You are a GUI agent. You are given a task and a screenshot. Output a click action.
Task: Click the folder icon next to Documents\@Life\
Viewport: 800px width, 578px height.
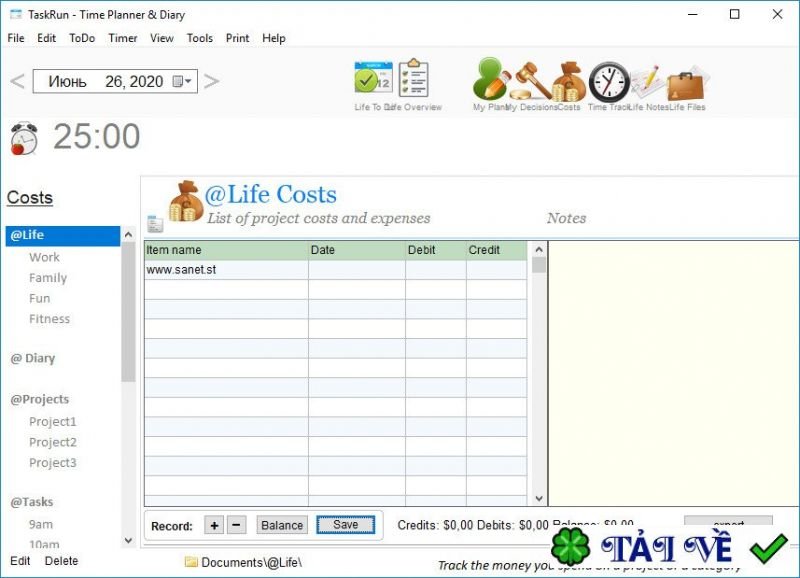(x=191, y=562)
